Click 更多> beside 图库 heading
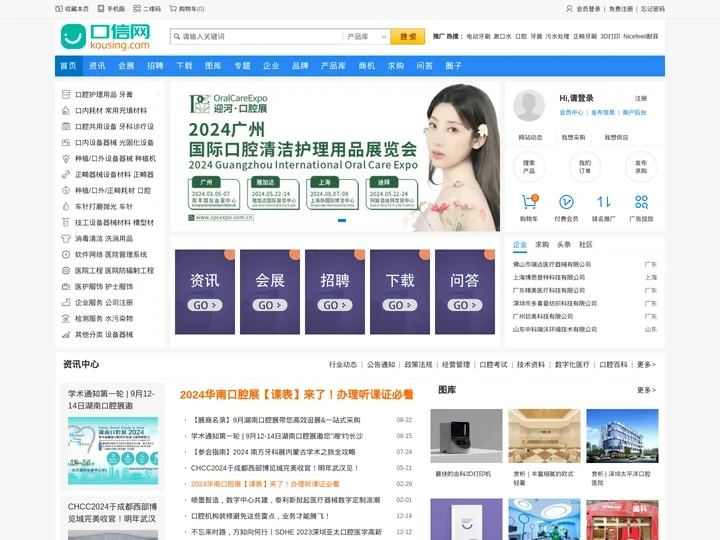 point(647,390)
